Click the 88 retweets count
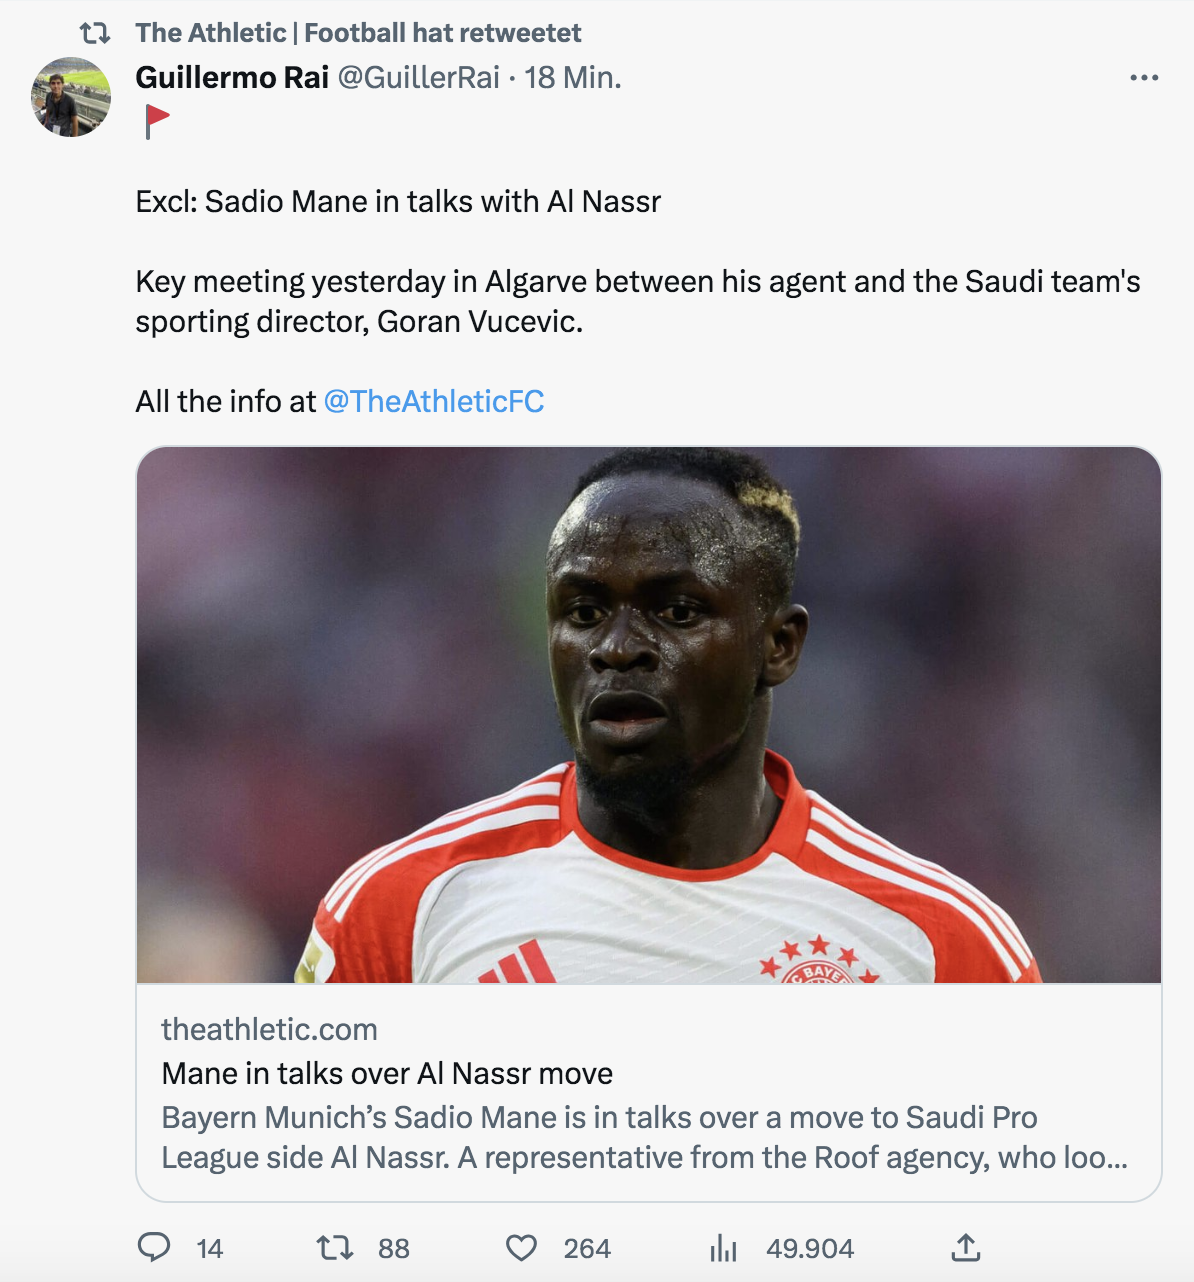Image resolution: width=1194 pixels, height=1282 pixels. tap(394, 1248)
